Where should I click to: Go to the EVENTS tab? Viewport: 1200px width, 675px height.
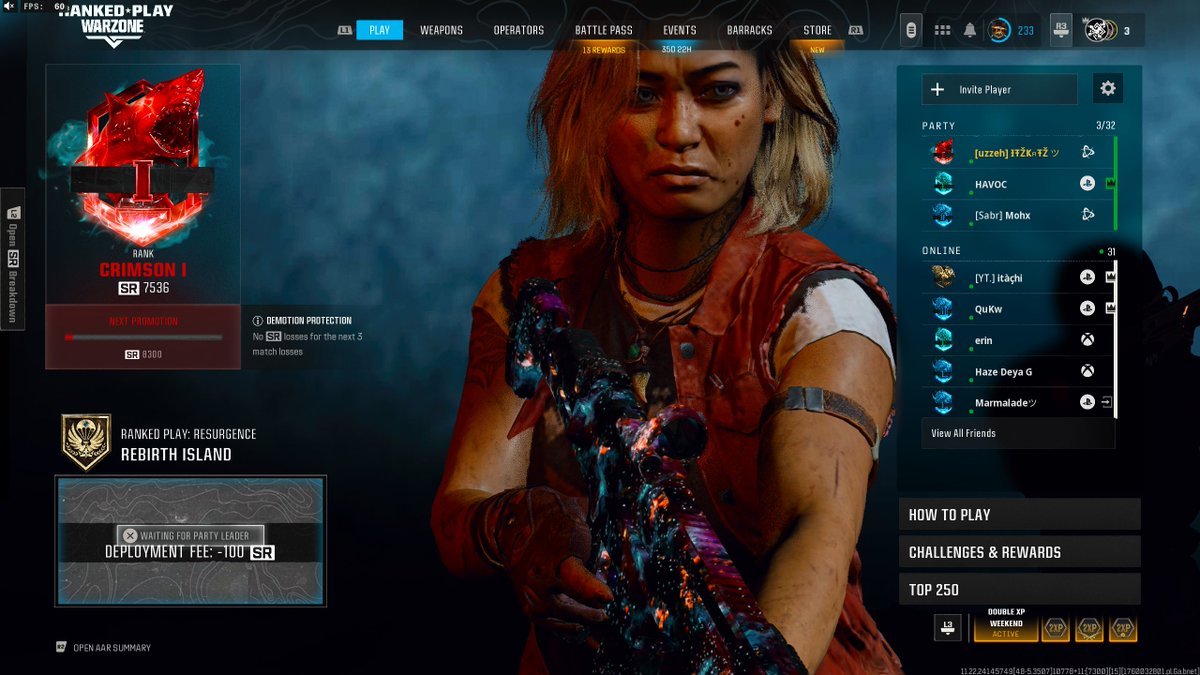679,30
